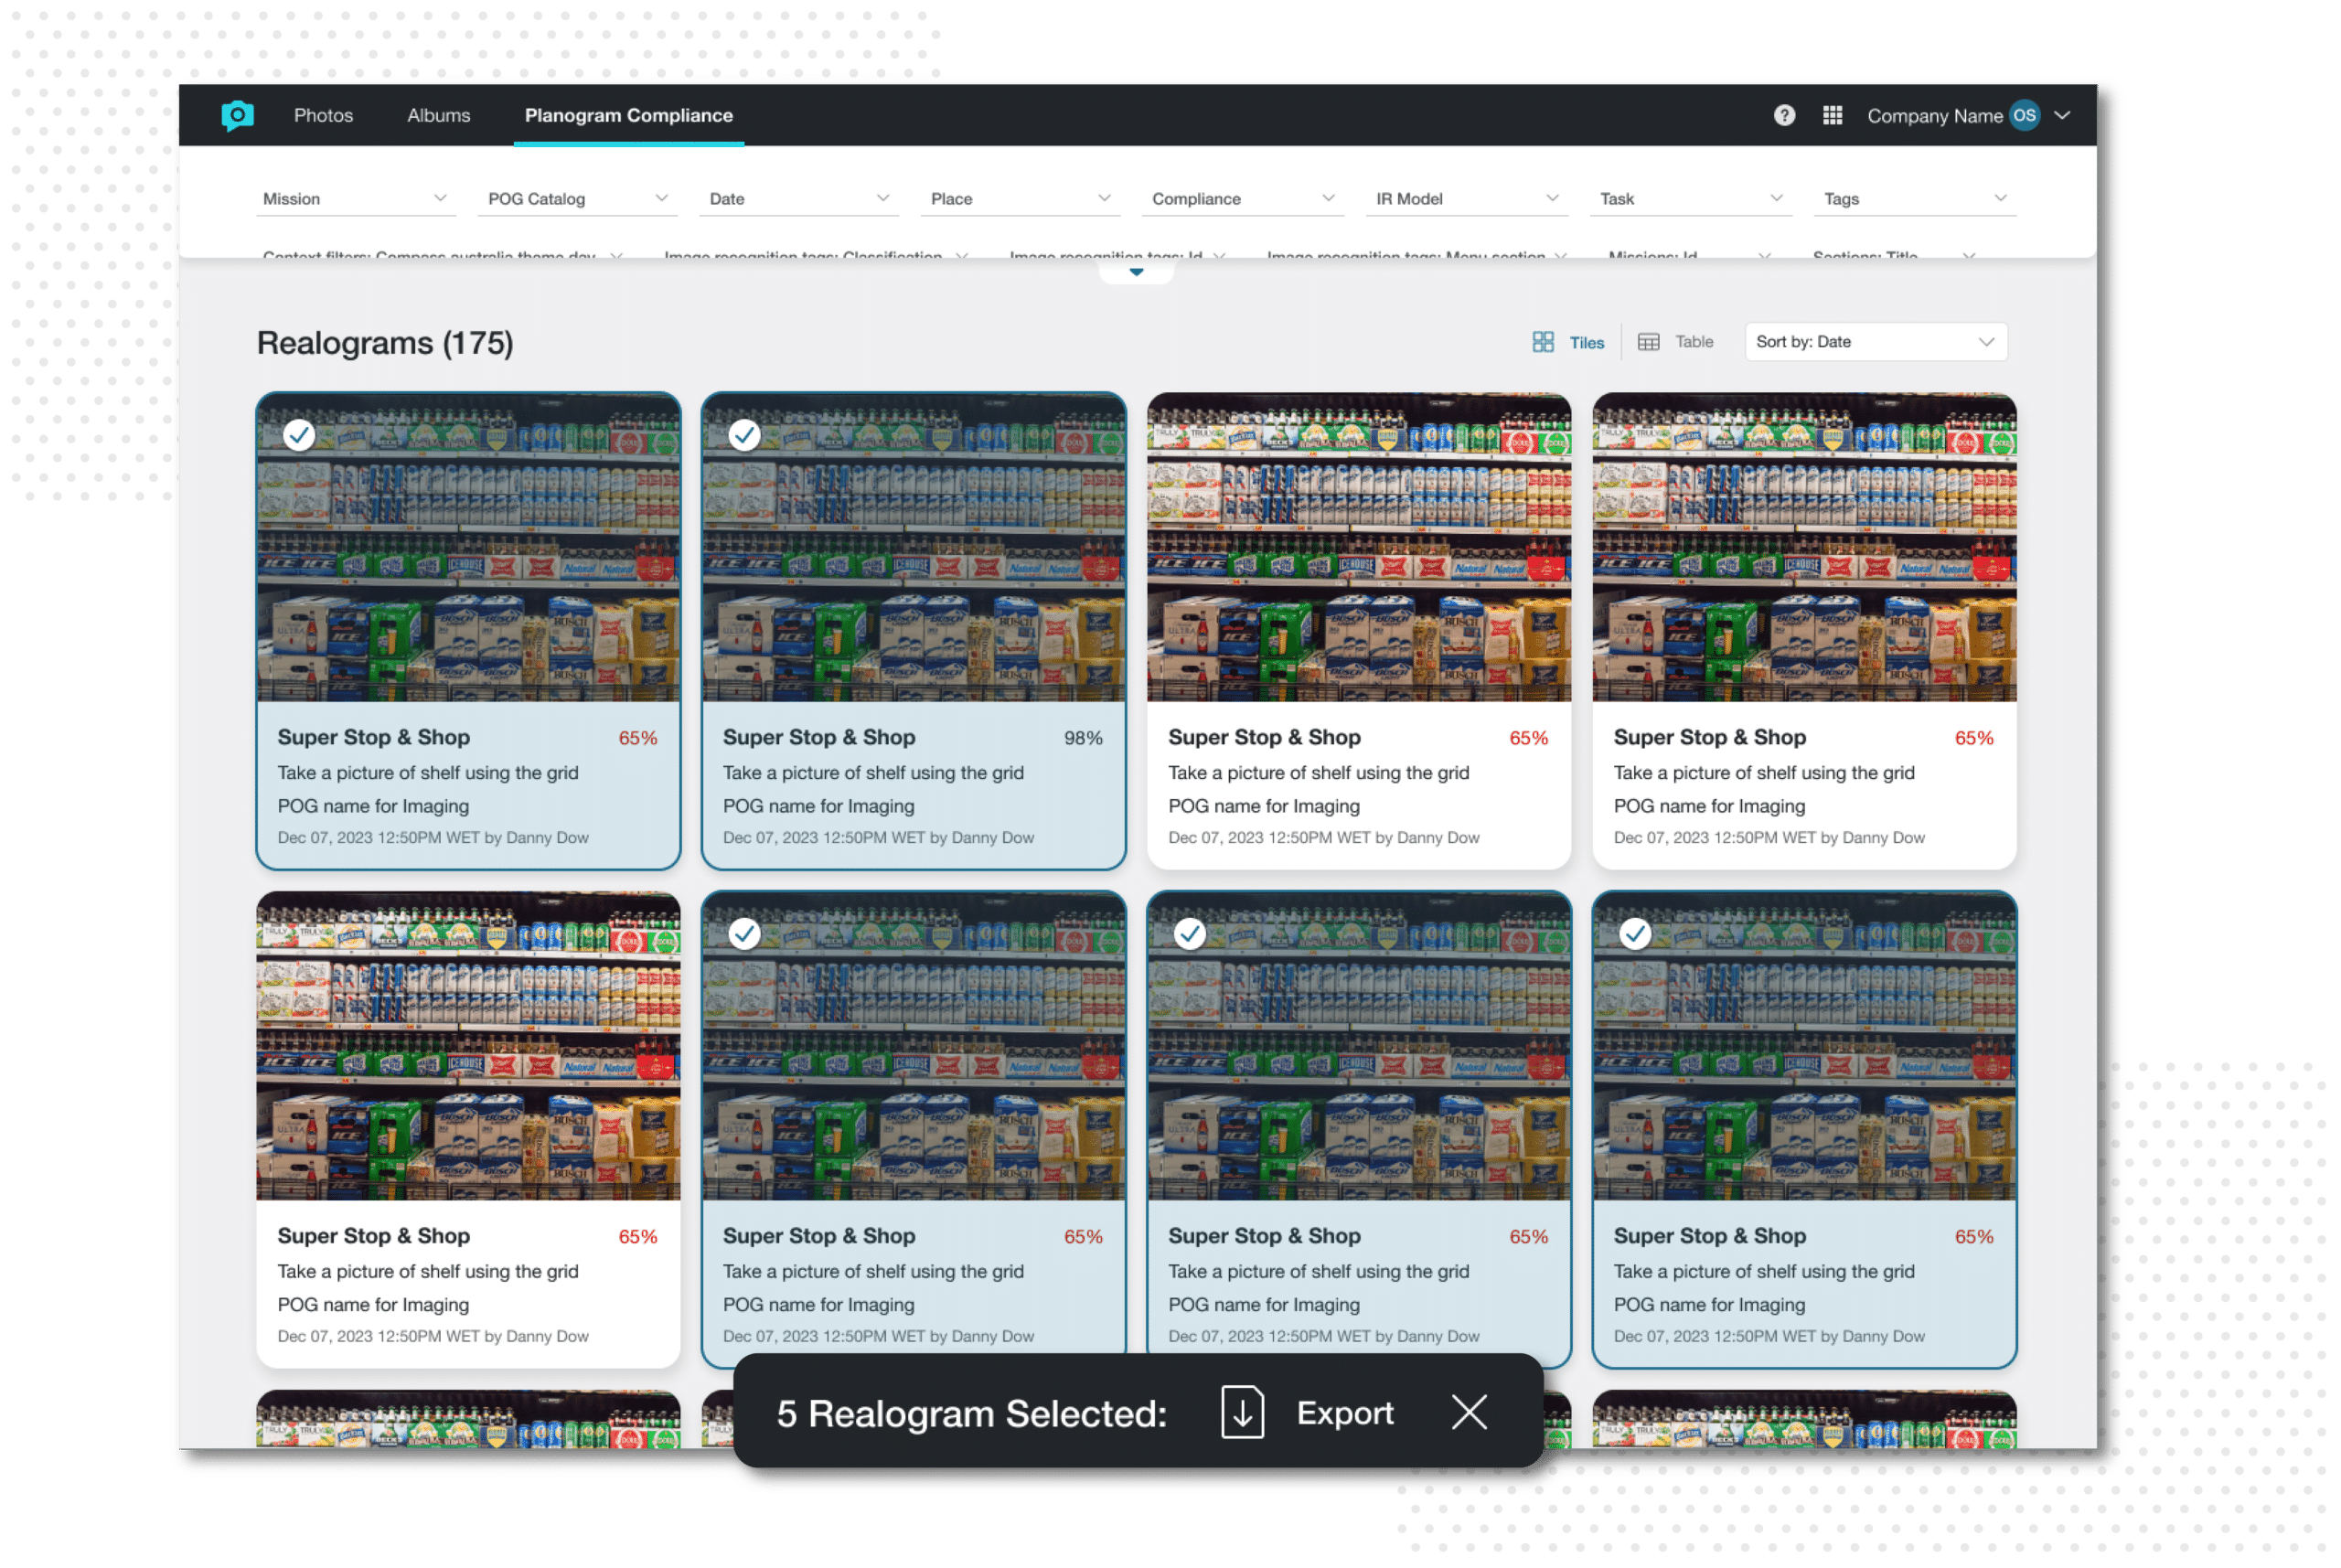This screenshot has height=1568, width=2341.
Task: Click the 98% compliance value
Action: 1083,738
